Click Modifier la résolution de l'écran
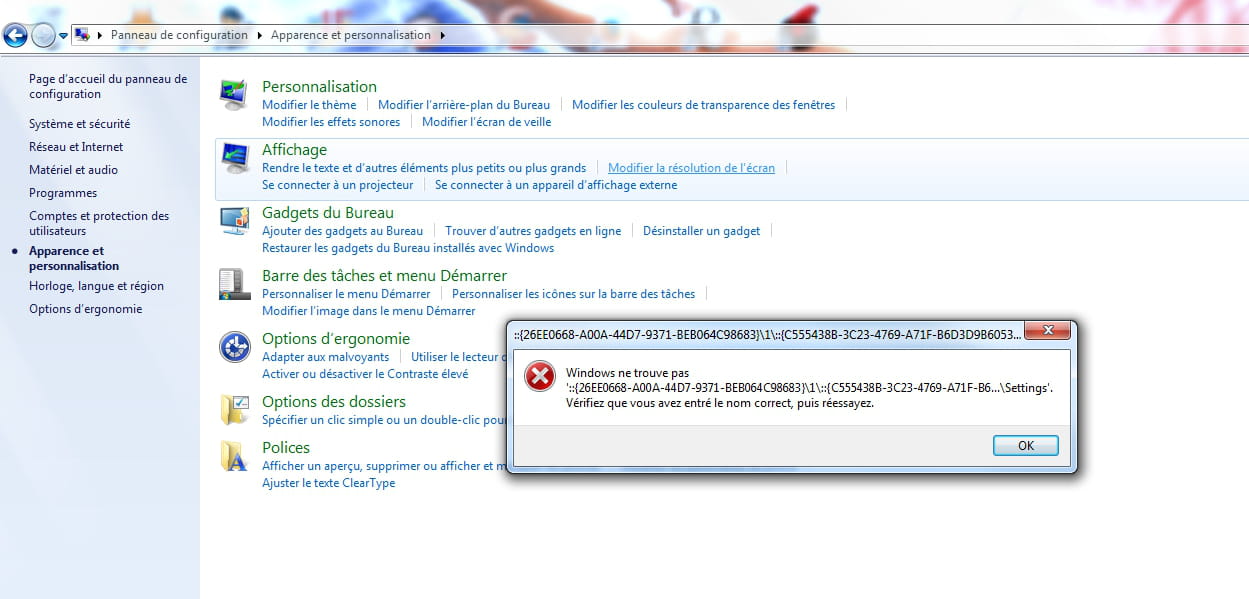This screenshot has width=1249, height=599. coord(691,167)
